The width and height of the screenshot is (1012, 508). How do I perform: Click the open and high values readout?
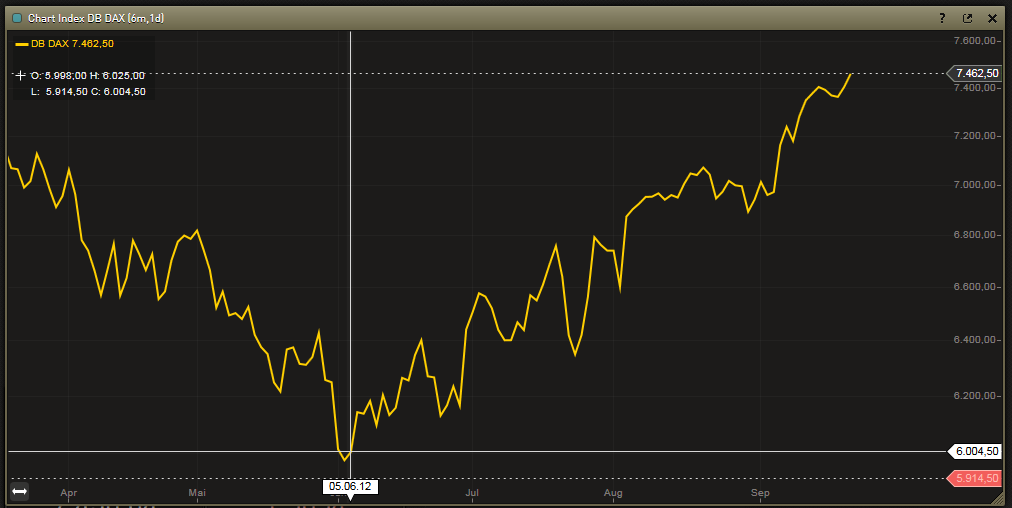pyautogui.click(x=88, y=76)
